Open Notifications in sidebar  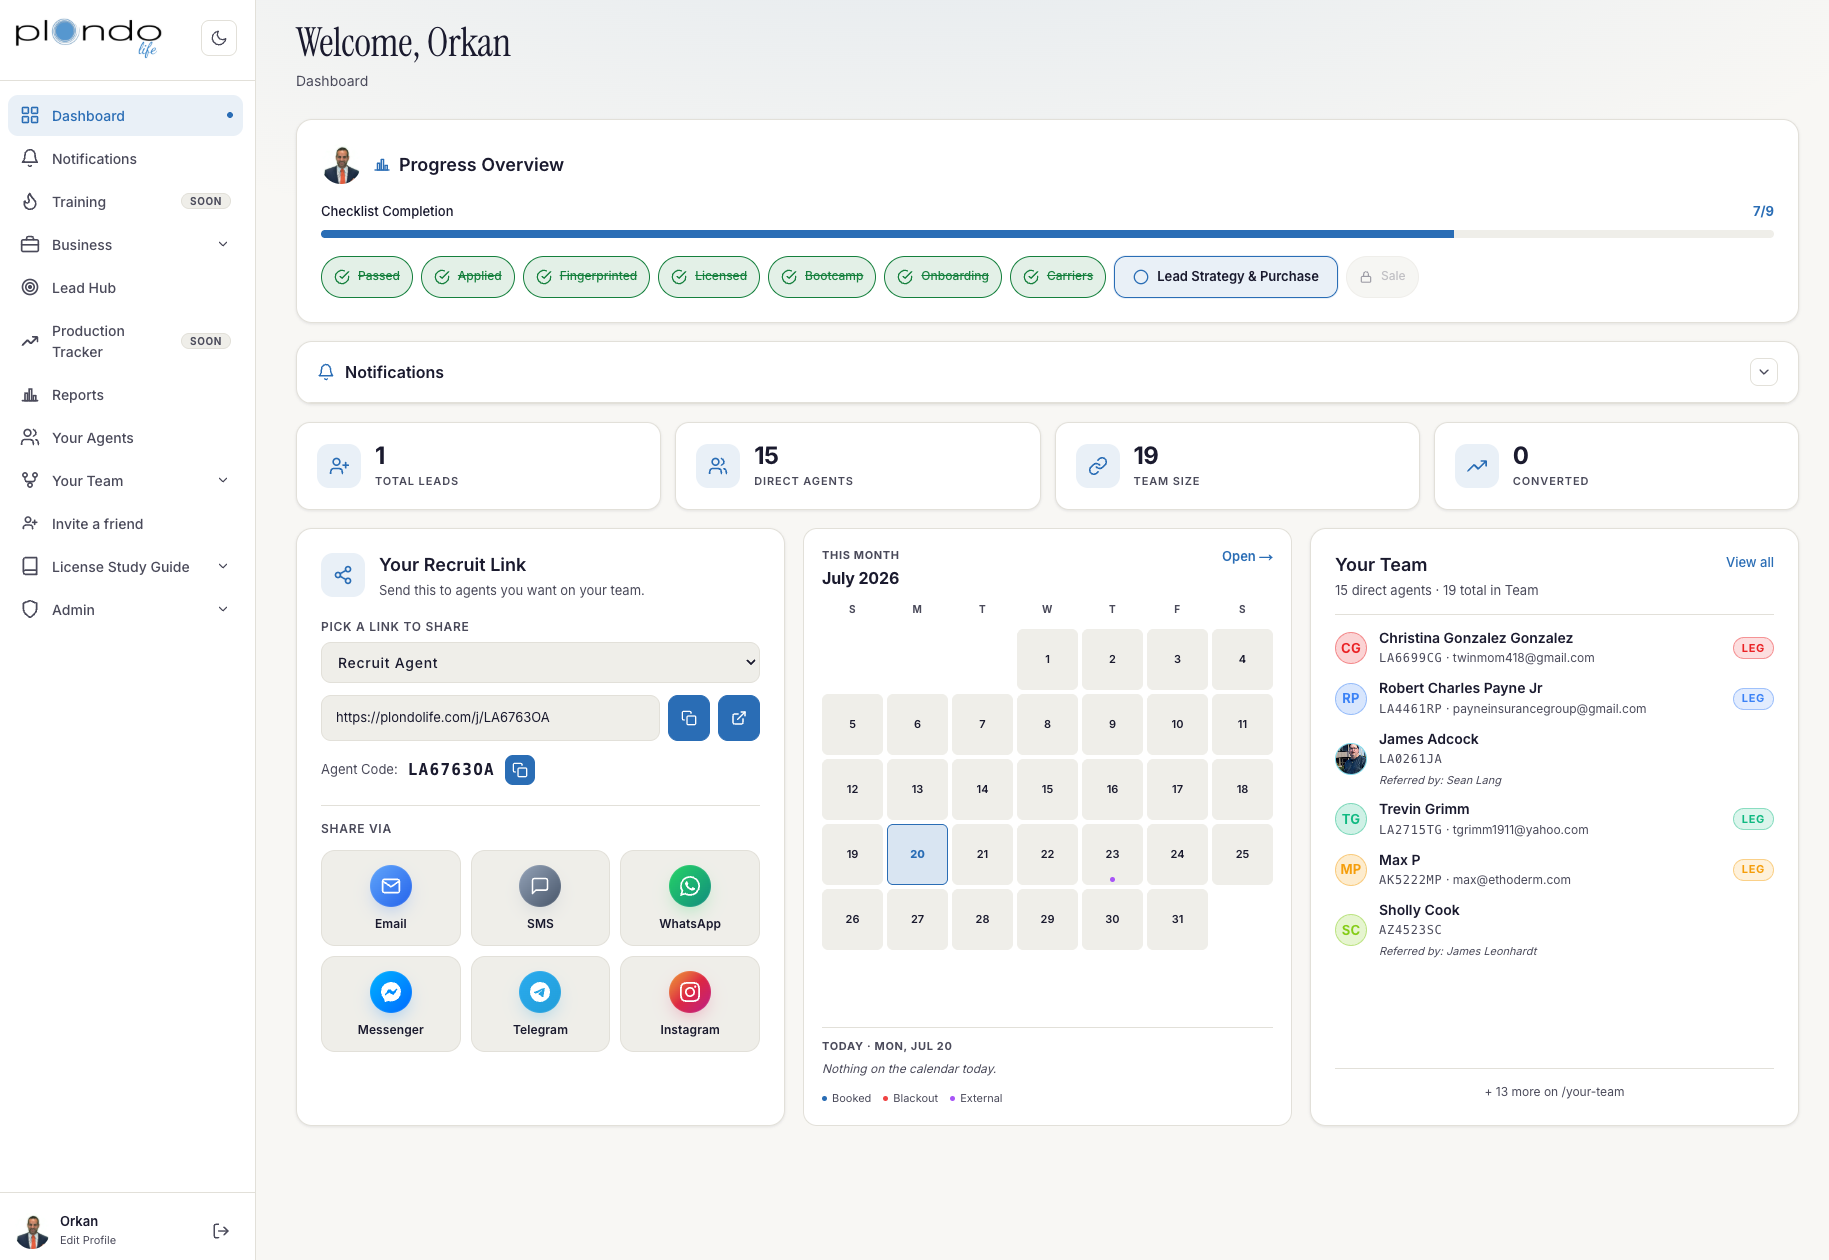(x=125, y=159)
